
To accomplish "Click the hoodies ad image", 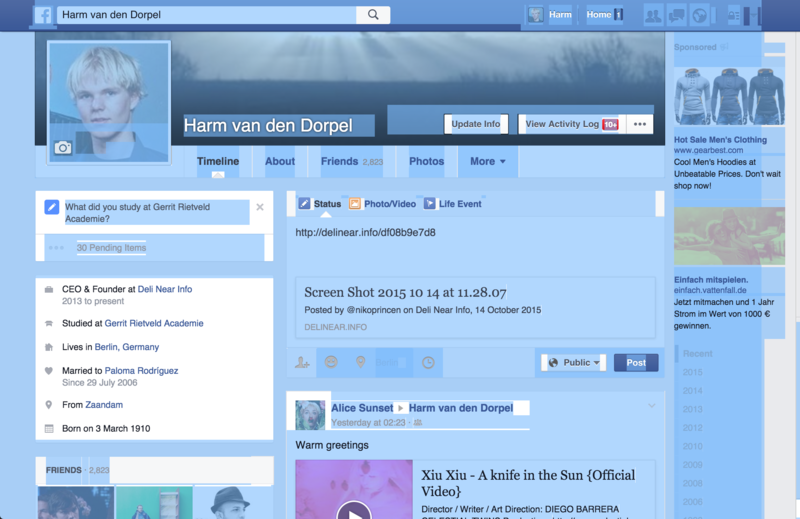I will click(x=729, y=97).
